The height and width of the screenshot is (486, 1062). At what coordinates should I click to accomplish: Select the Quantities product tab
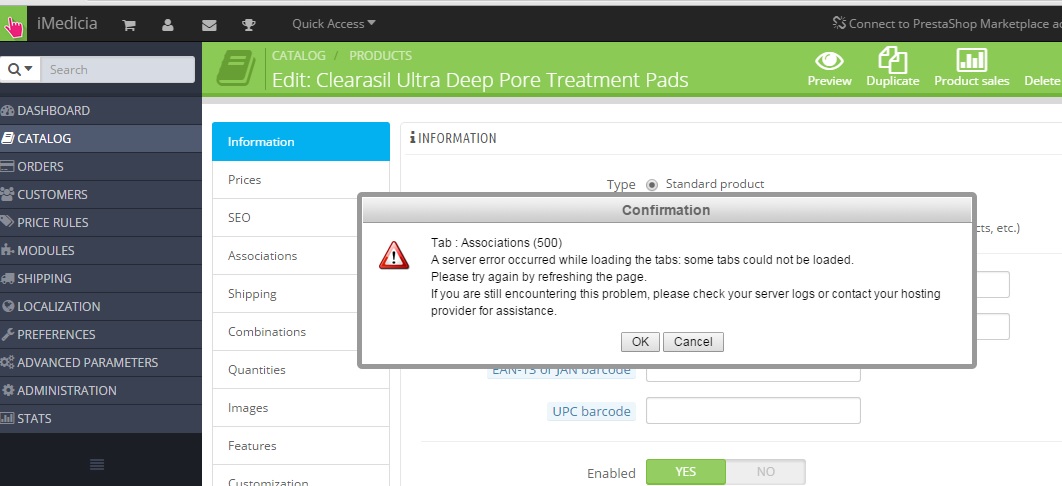[x=301, y=370]
